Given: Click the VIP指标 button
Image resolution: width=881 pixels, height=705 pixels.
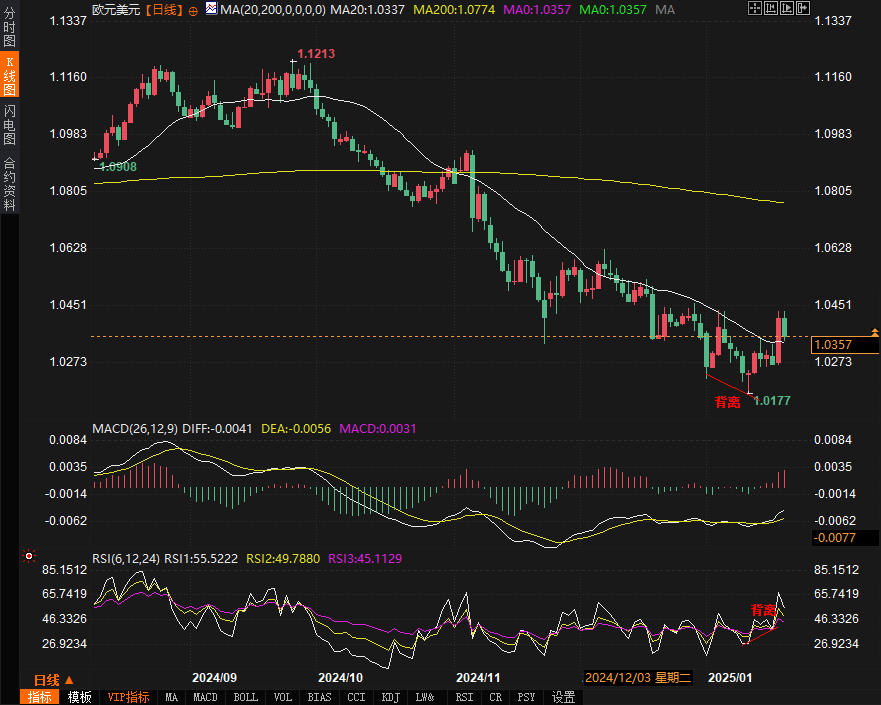Looking at the screenshot, I should [x=128, y=697].
